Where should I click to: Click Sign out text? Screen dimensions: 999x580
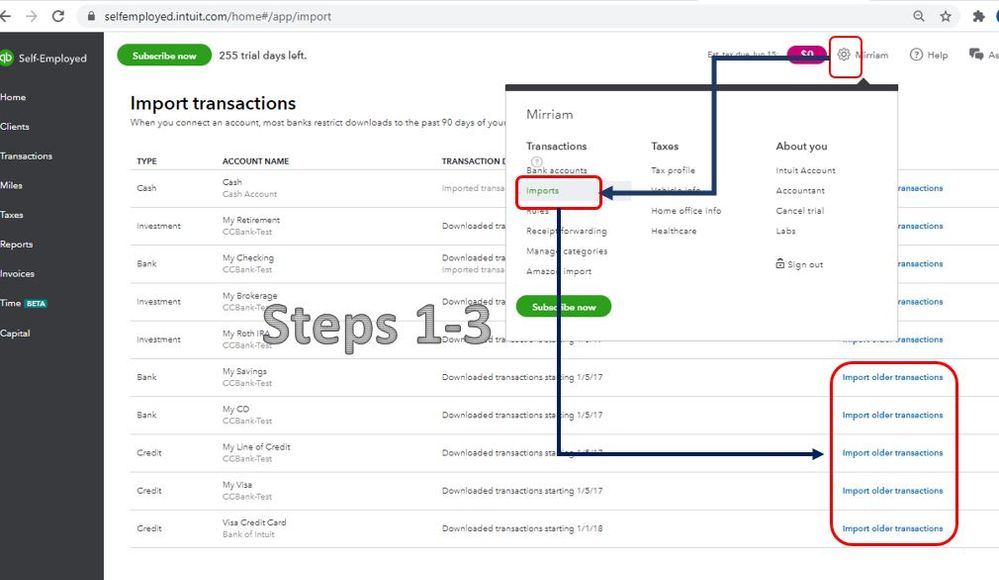(805, 264)
